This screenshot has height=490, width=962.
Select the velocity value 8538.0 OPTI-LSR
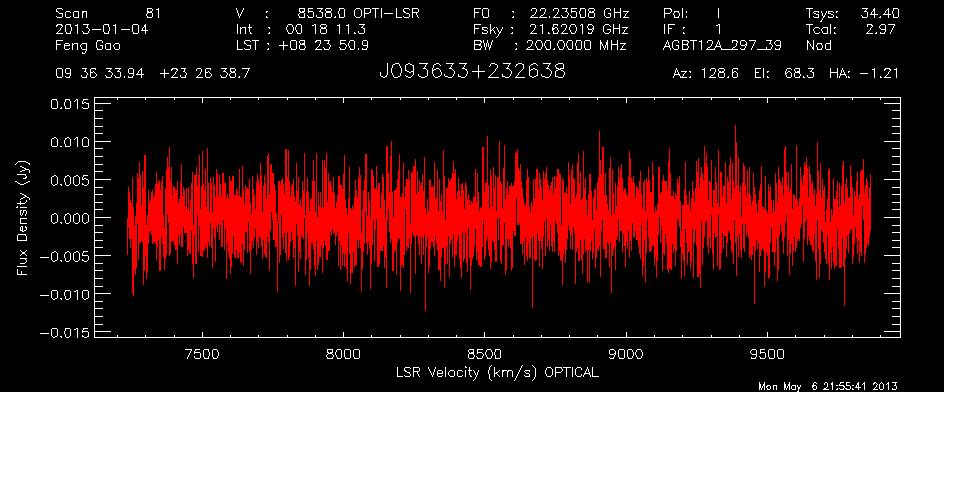(358, 13)
